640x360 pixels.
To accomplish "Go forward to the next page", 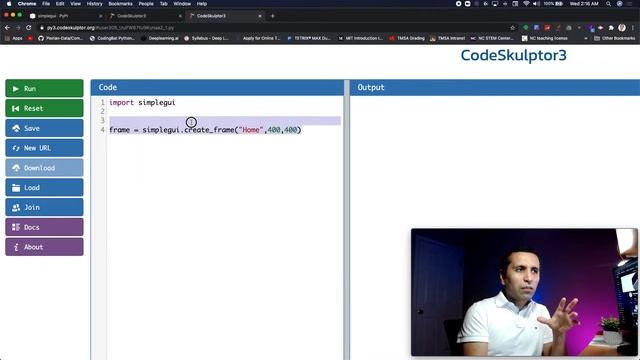I will coord(18,28).
